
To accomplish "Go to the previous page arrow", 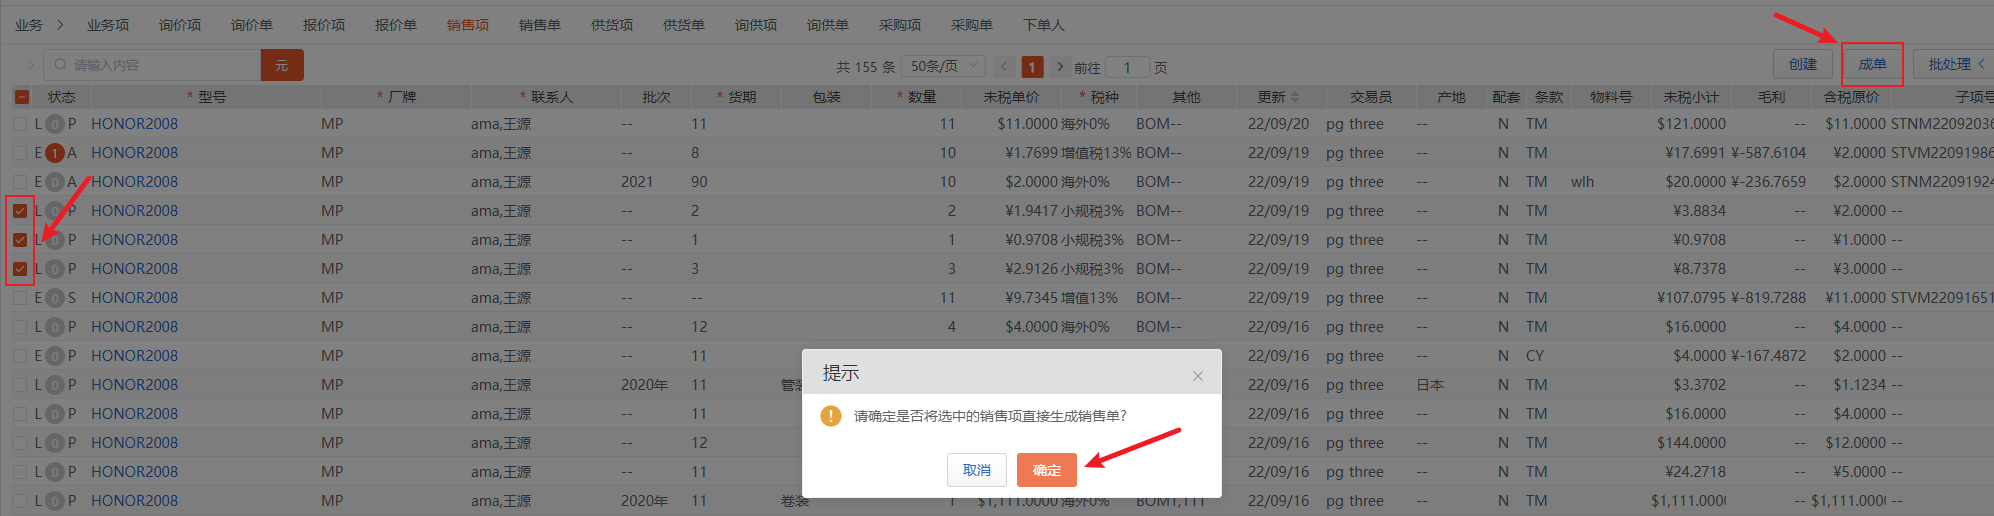I will 1004,66.
